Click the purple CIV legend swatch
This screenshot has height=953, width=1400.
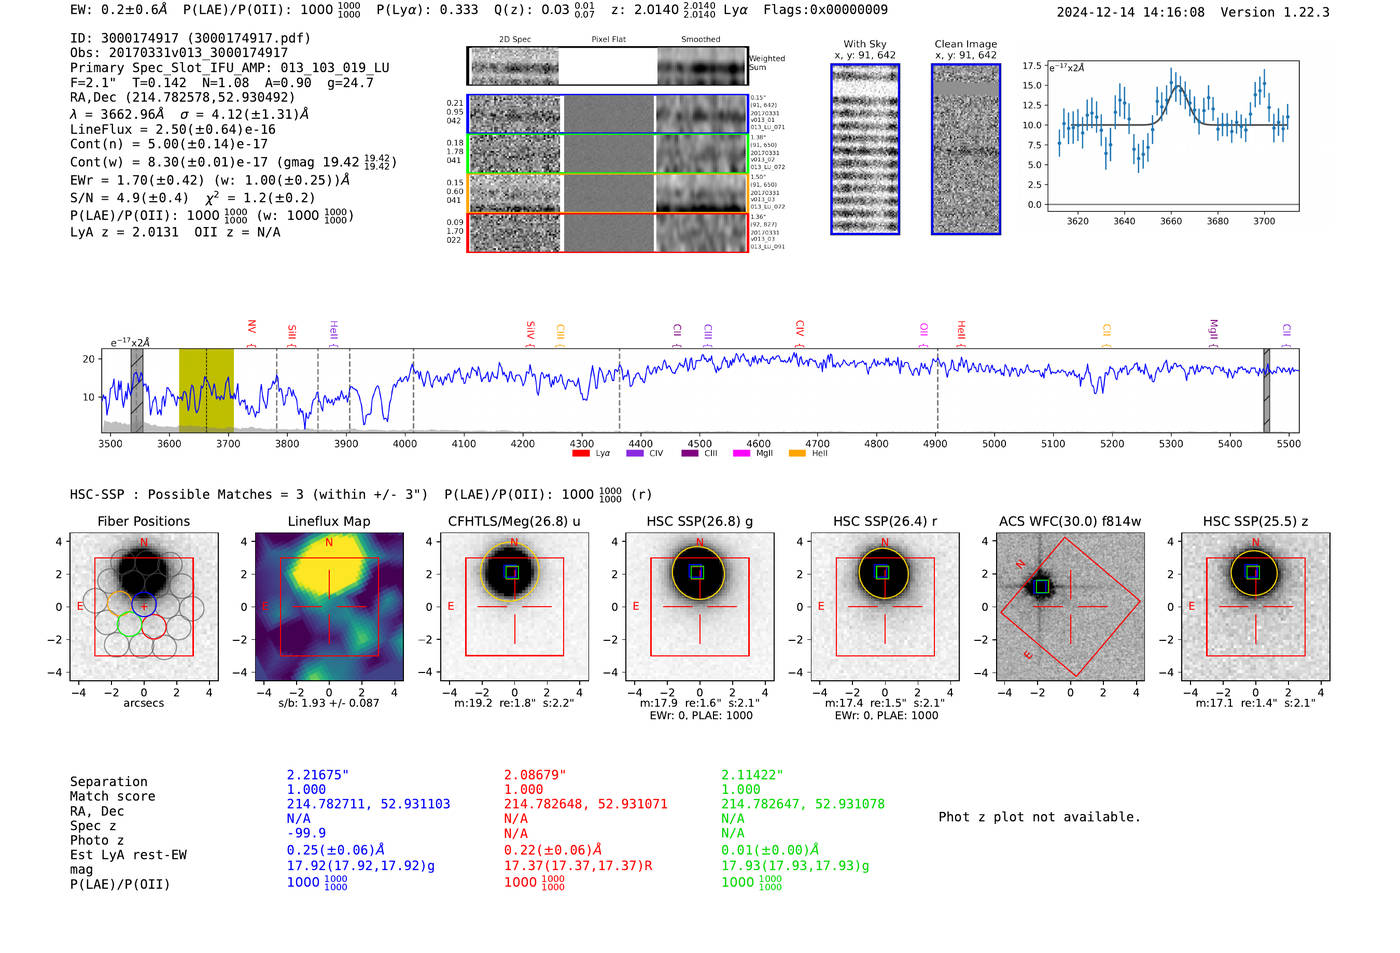click(x=634, y=454)
